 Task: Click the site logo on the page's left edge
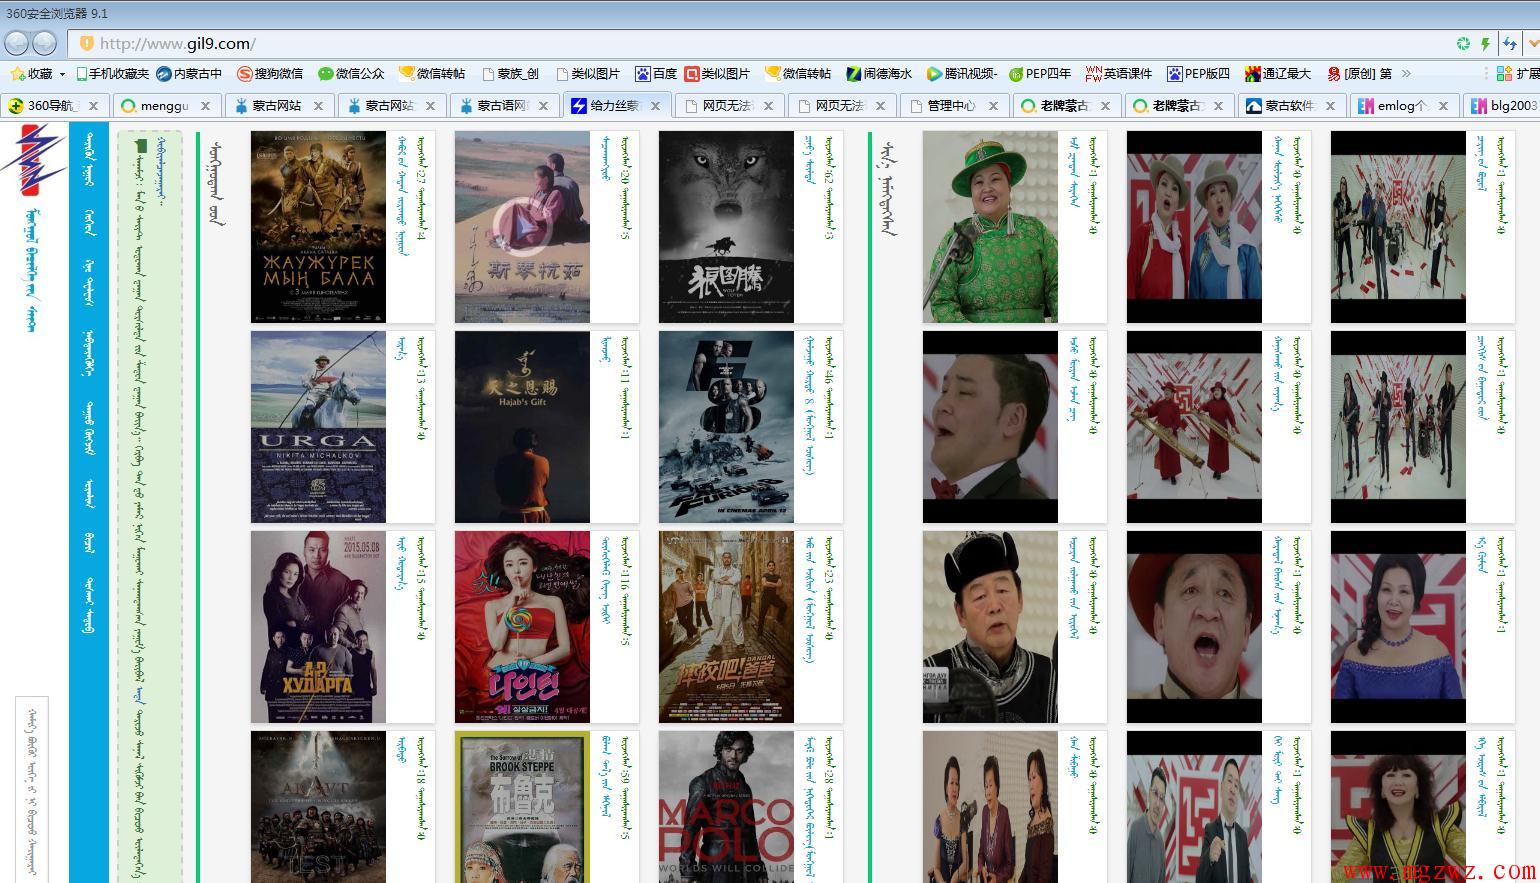32,162
